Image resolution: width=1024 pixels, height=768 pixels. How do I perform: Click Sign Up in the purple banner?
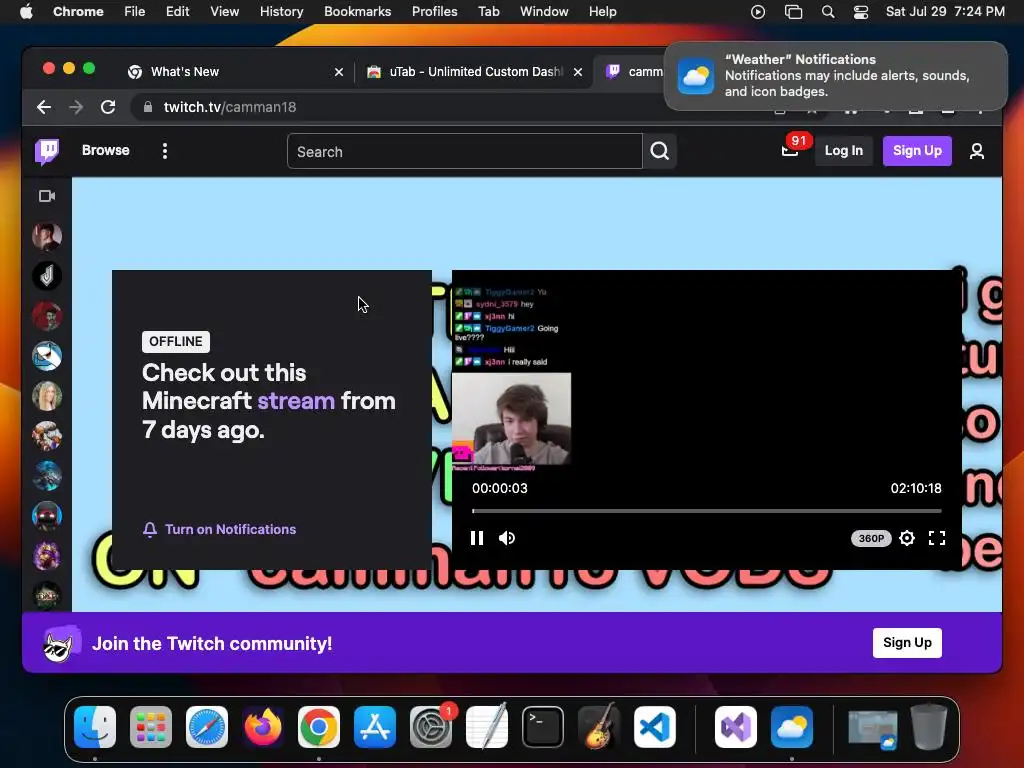tap(907, 643)
